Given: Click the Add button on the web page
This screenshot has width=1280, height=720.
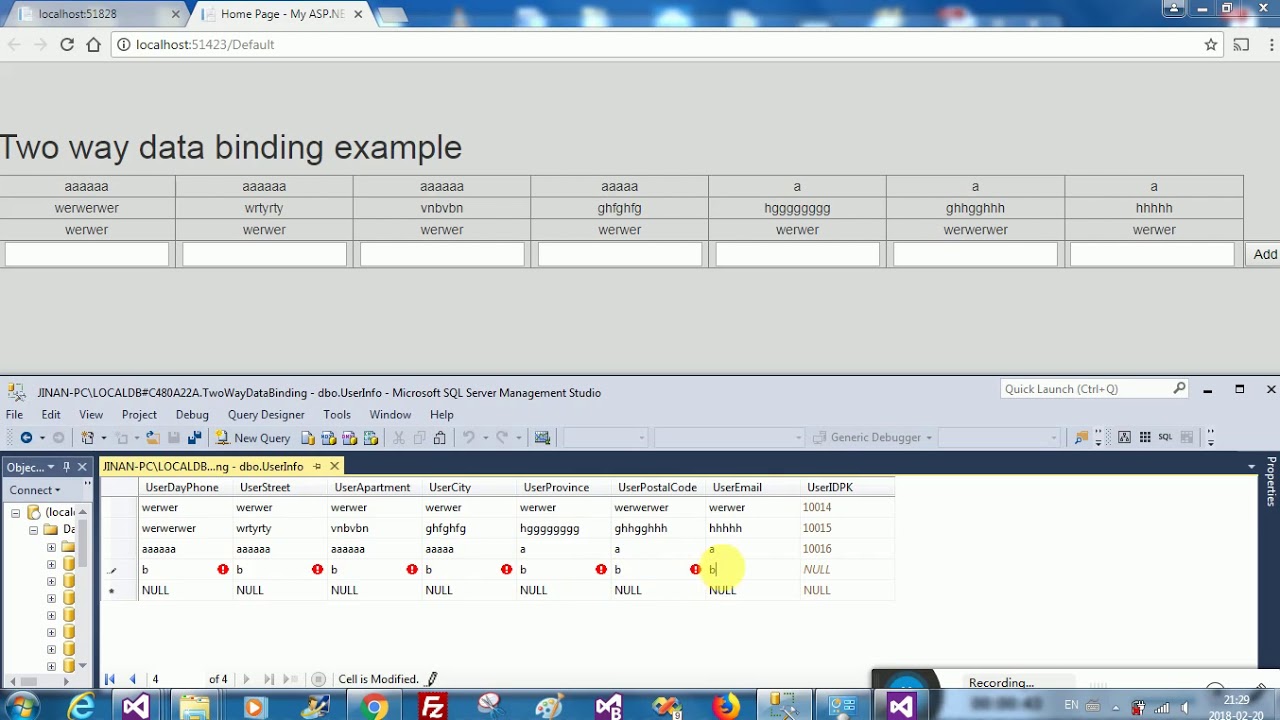Looking at the screenshot, I should click(x=1265, y=254).
